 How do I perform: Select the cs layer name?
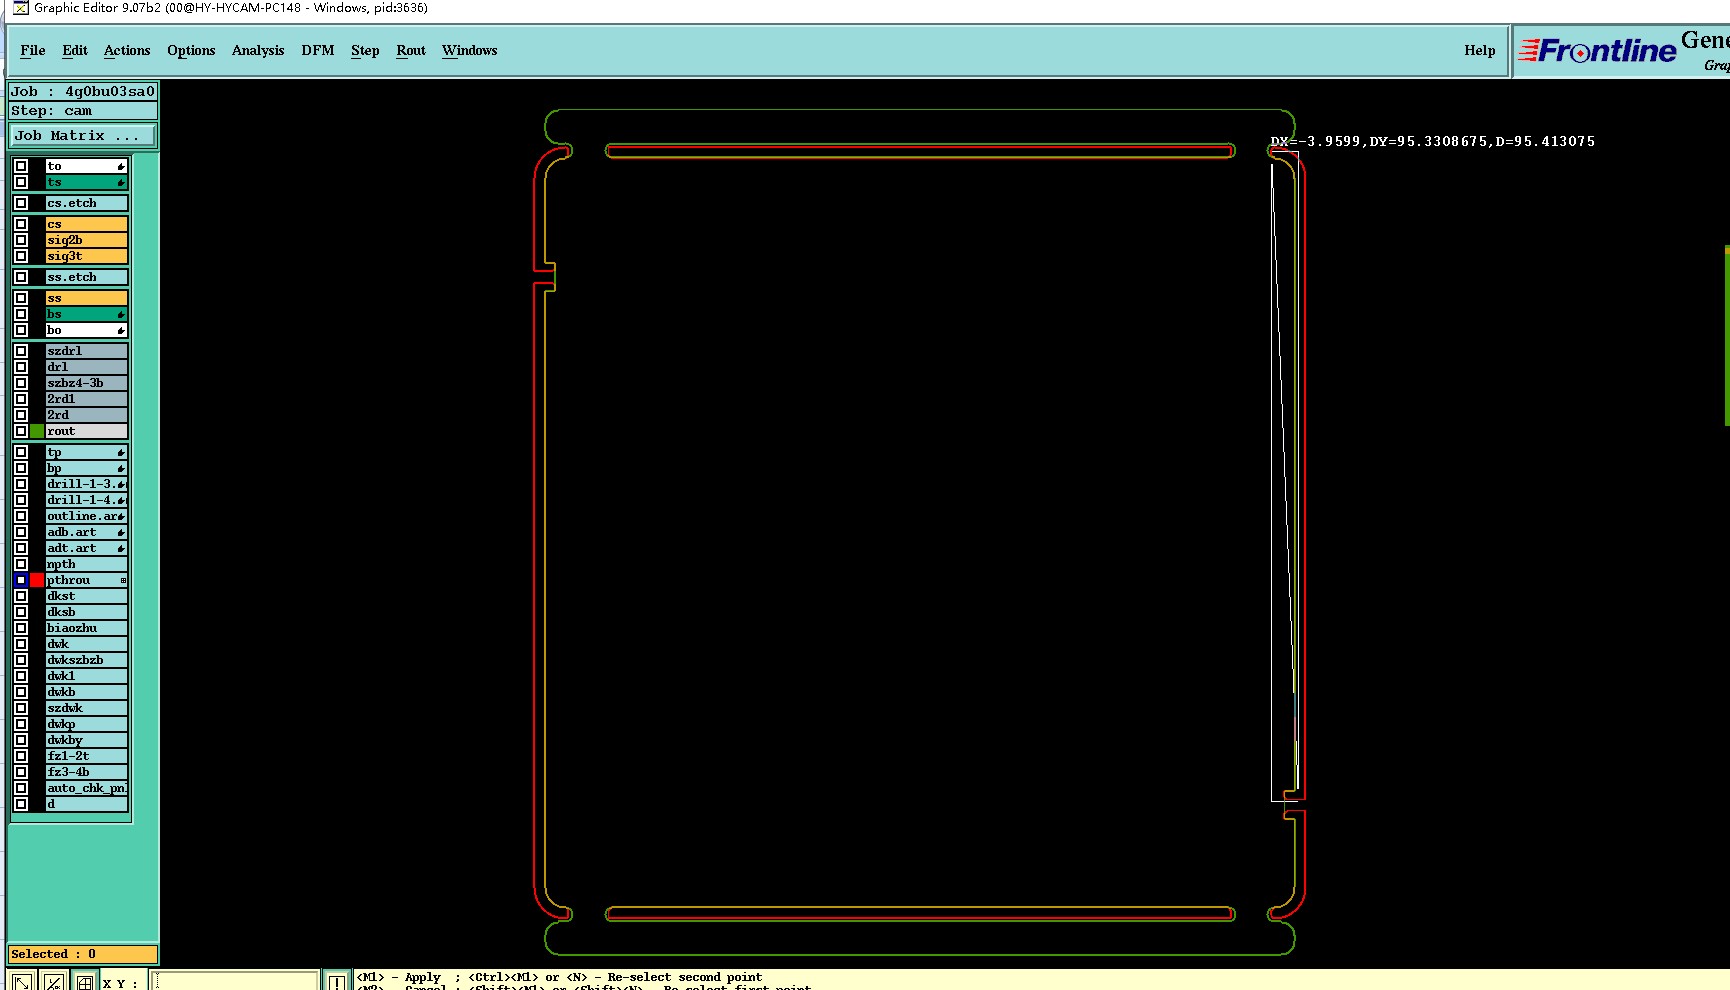point(87,224)
